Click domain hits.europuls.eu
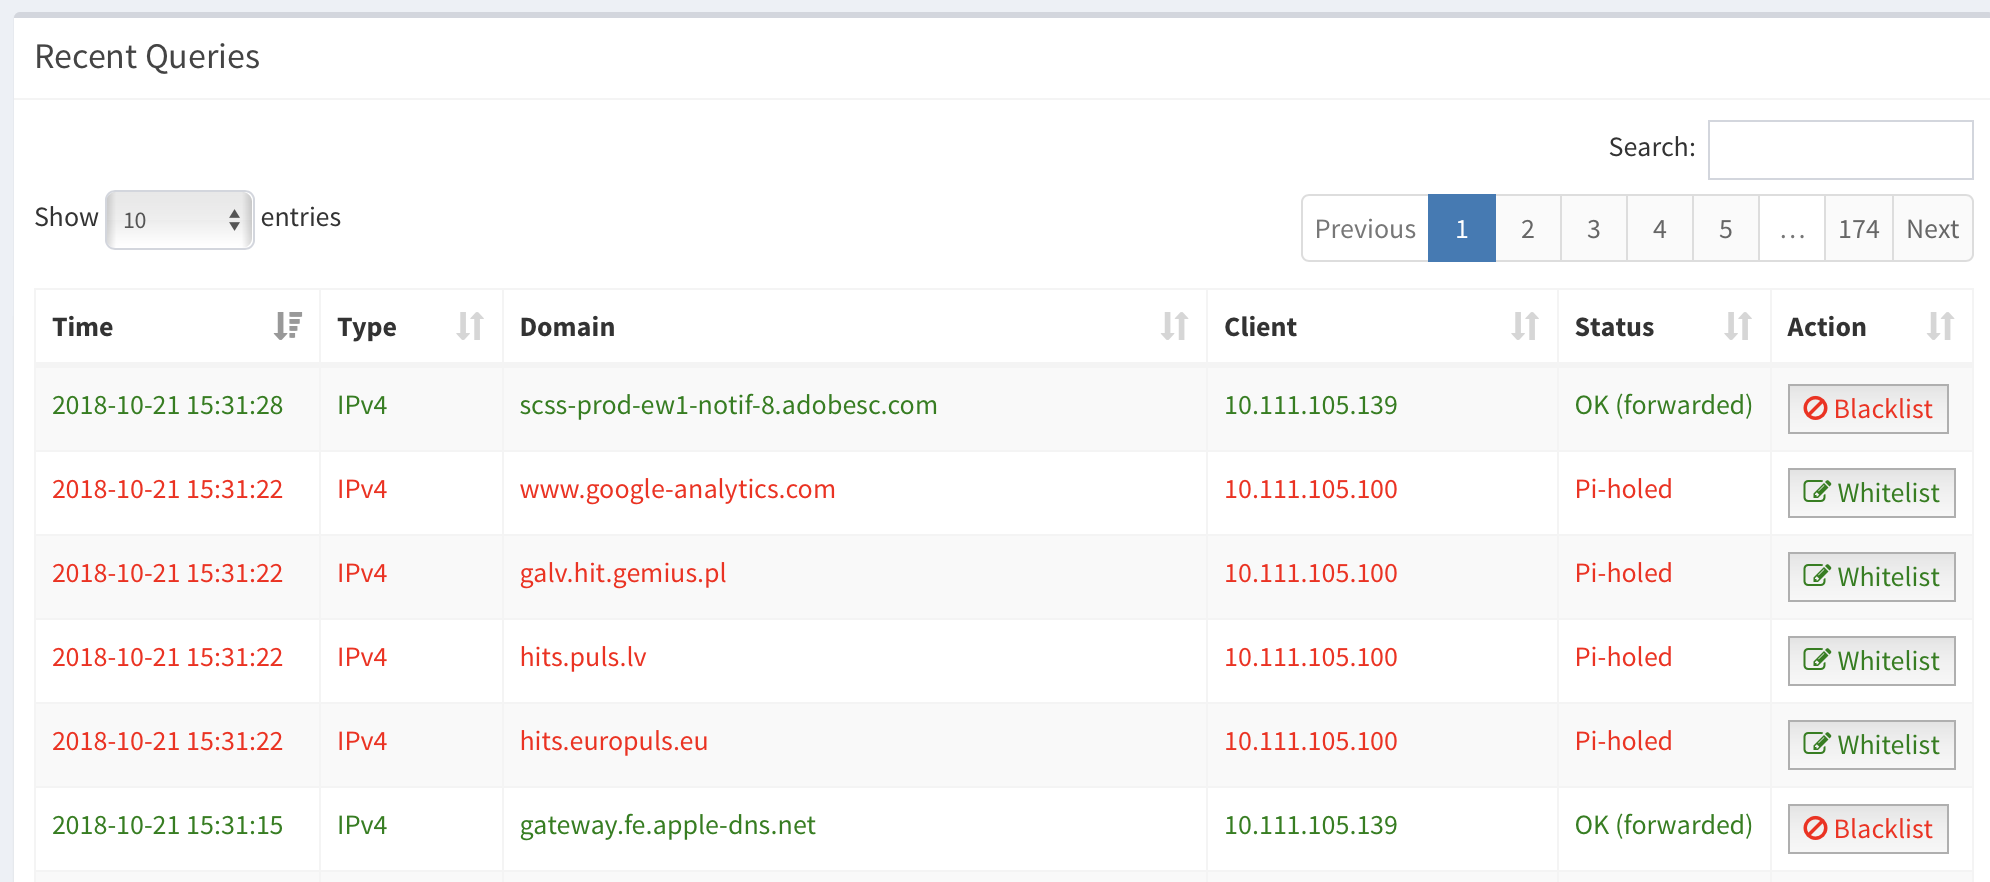Image resolution: width=1990 pixels, height=882 pixels. click(614, 741)
